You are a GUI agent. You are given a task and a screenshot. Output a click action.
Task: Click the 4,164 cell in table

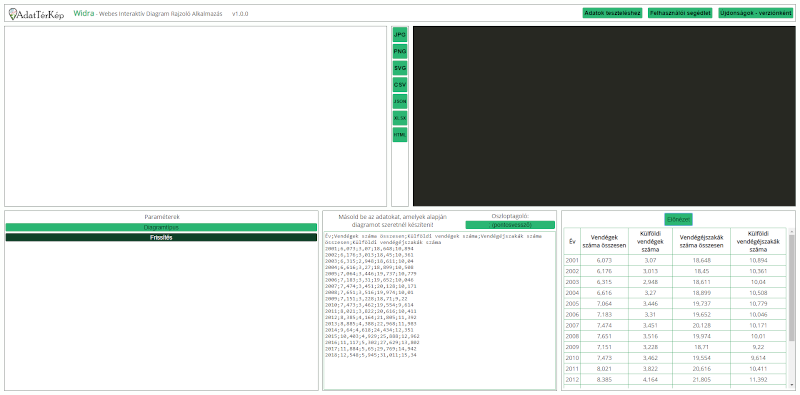tap(651, 380)
